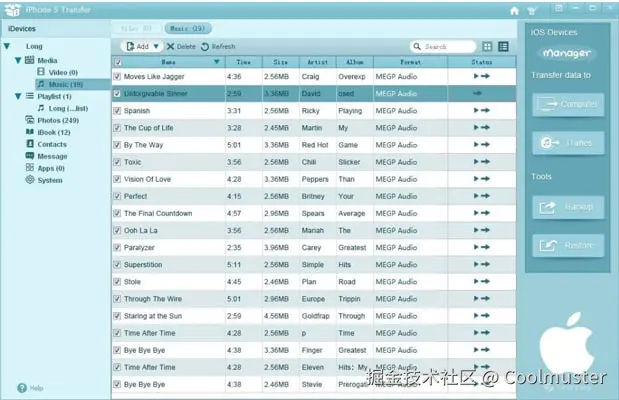Click the Backup tool button

coord(568,207)
